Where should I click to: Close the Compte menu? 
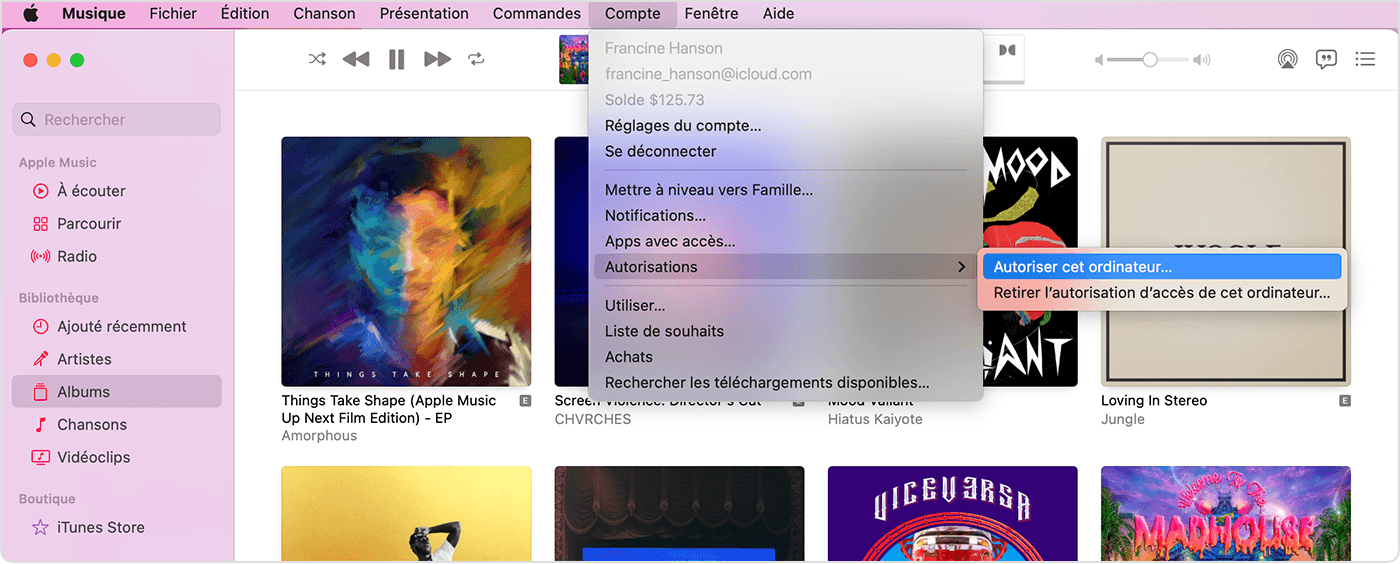click(633, 13)
